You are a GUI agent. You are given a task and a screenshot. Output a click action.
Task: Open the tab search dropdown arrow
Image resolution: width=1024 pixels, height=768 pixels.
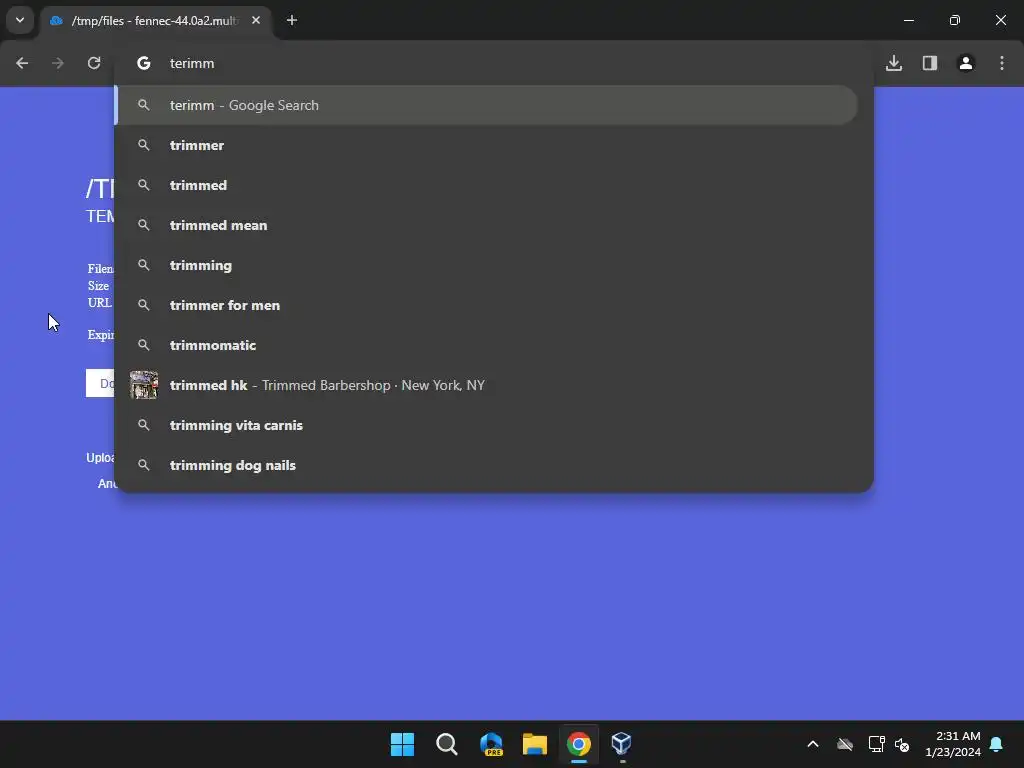(20, 20)
